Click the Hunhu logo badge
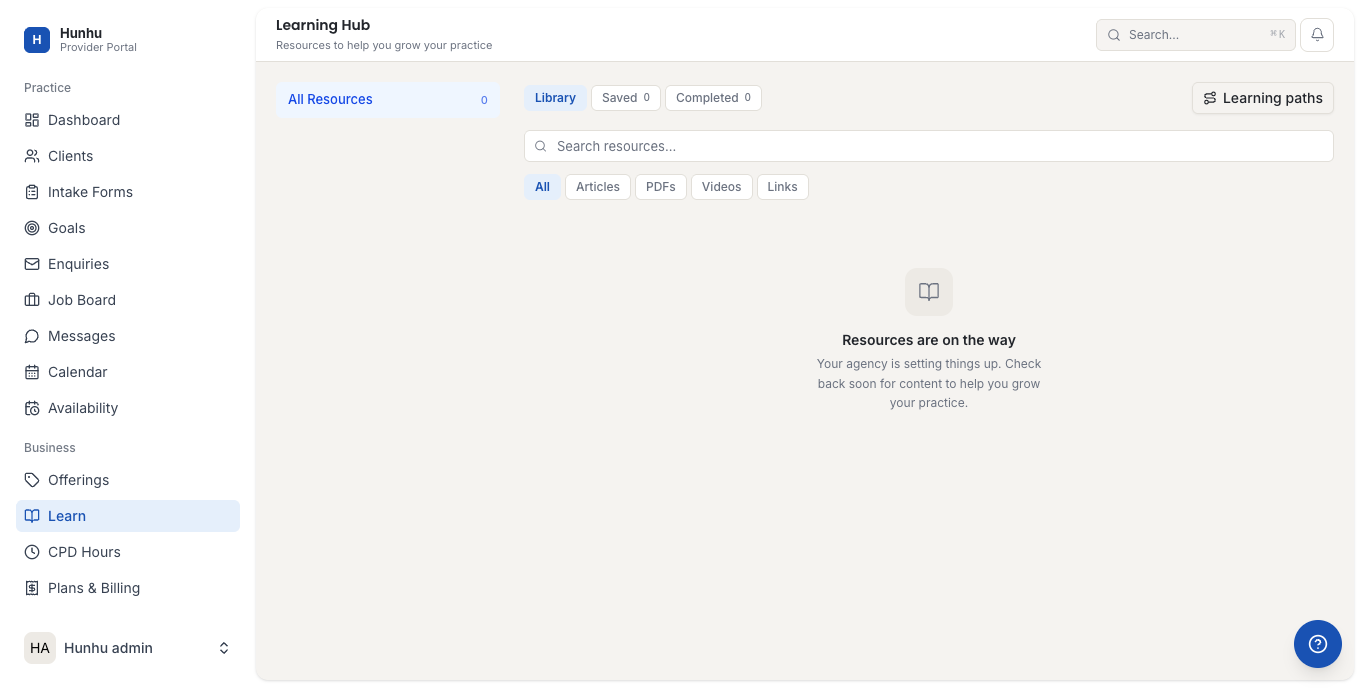 click(x=37, y=40)
